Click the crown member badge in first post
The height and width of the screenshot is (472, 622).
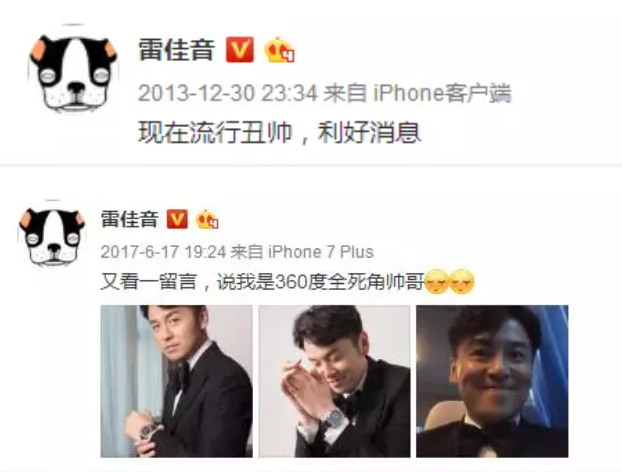tap(279, 50)
